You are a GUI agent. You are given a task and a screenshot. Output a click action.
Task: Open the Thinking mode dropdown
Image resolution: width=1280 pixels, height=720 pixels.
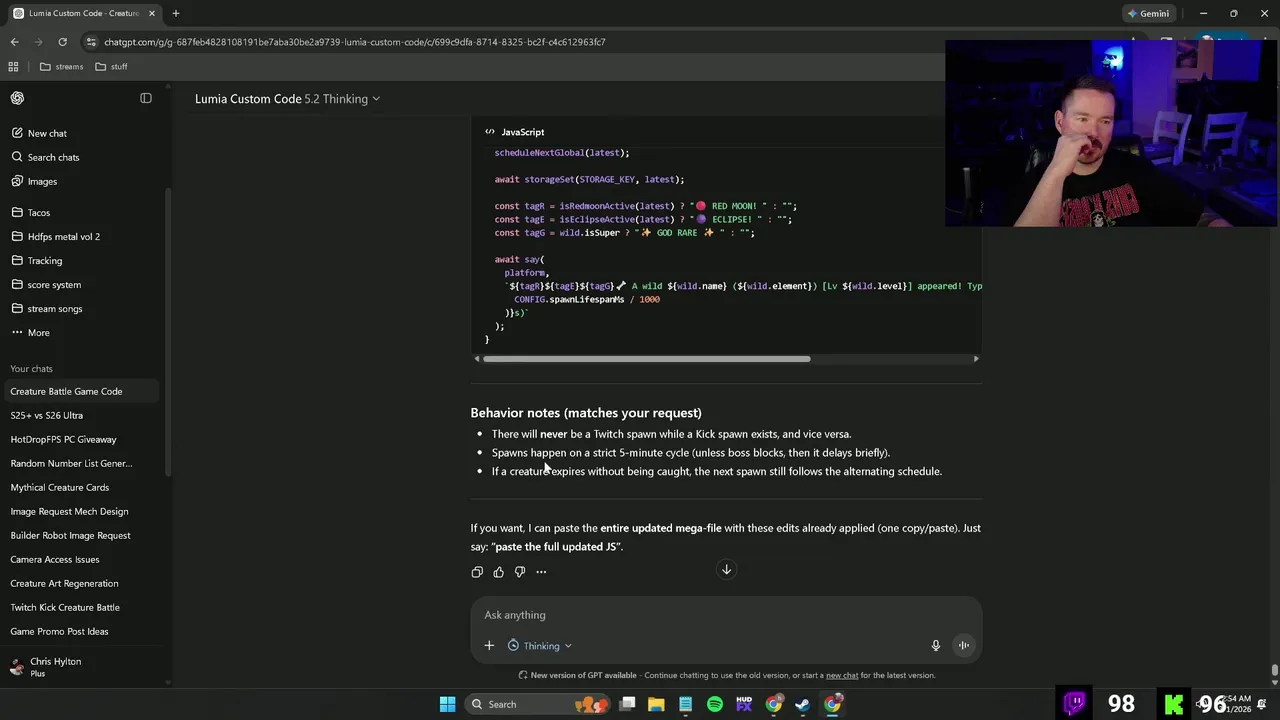540,646
